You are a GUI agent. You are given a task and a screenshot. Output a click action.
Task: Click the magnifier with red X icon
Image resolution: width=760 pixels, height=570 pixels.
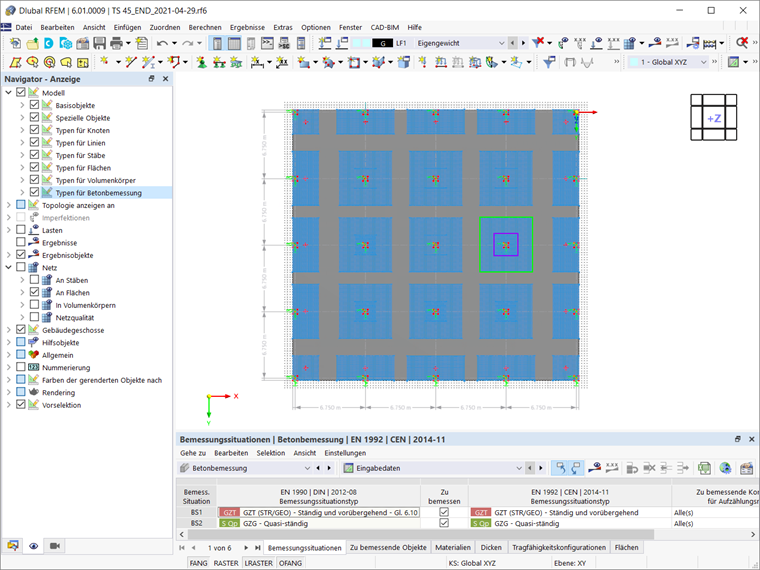point(742,43)
